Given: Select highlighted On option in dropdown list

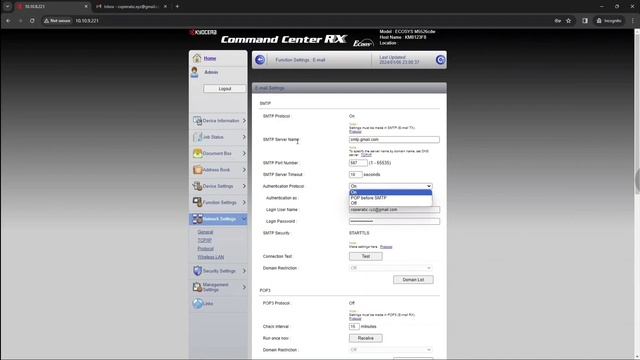Looking at the screenshot, I should [391, 192].
